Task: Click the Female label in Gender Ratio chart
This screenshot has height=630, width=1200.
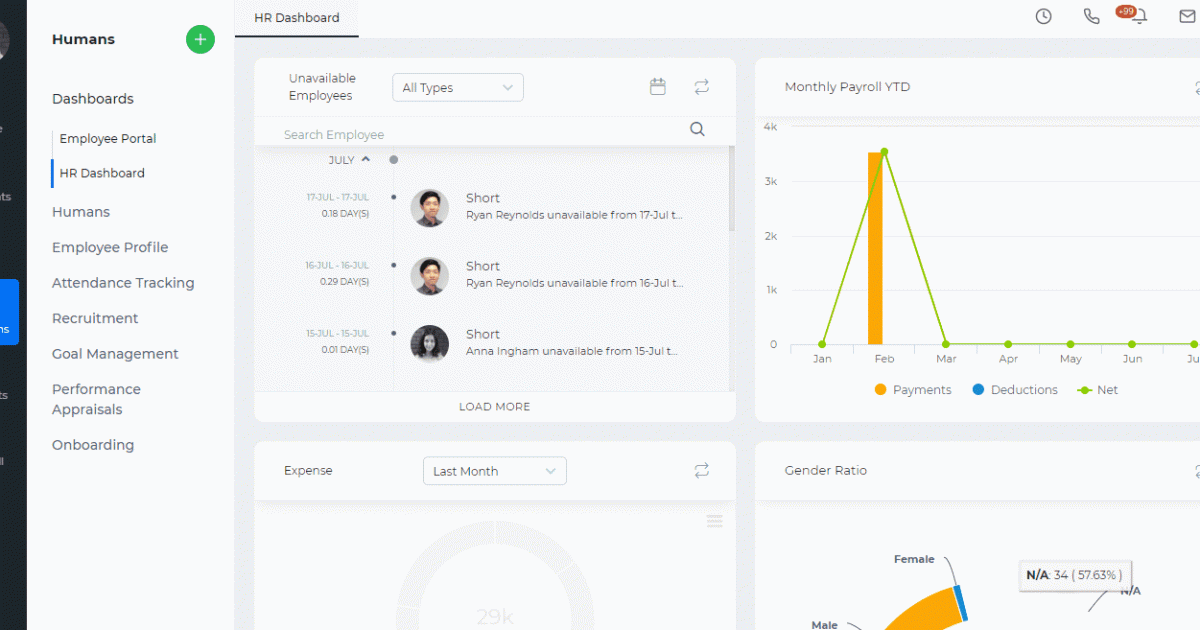Action: tap(914, 559)
